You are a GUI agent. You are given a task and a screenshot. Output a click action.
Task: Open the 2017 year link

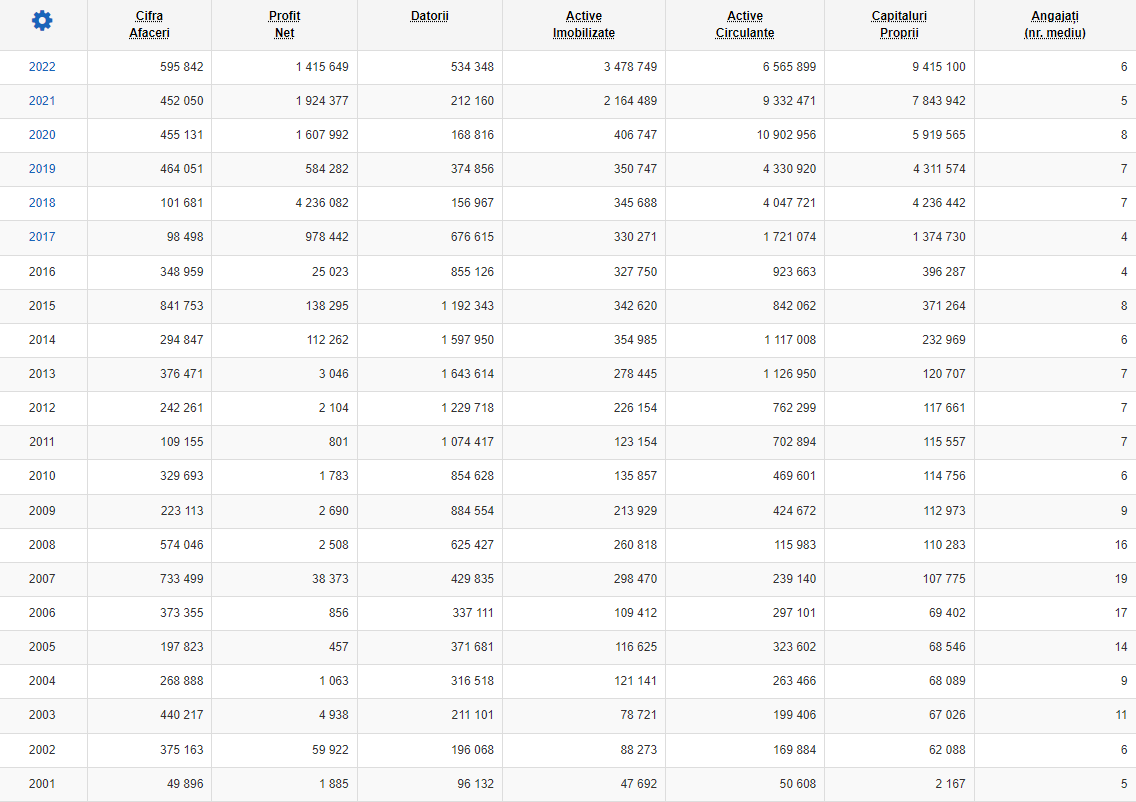tap(42, 237)
